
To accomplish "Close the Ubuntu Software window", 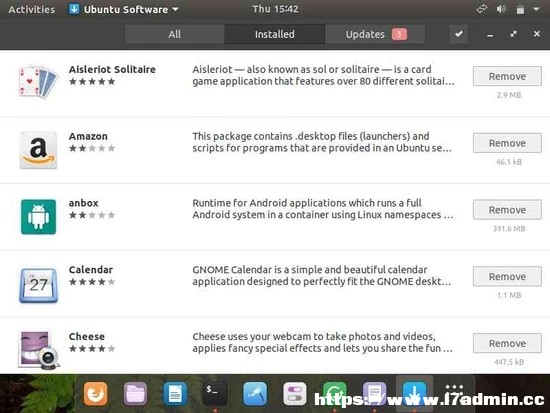I will [537, 34].
